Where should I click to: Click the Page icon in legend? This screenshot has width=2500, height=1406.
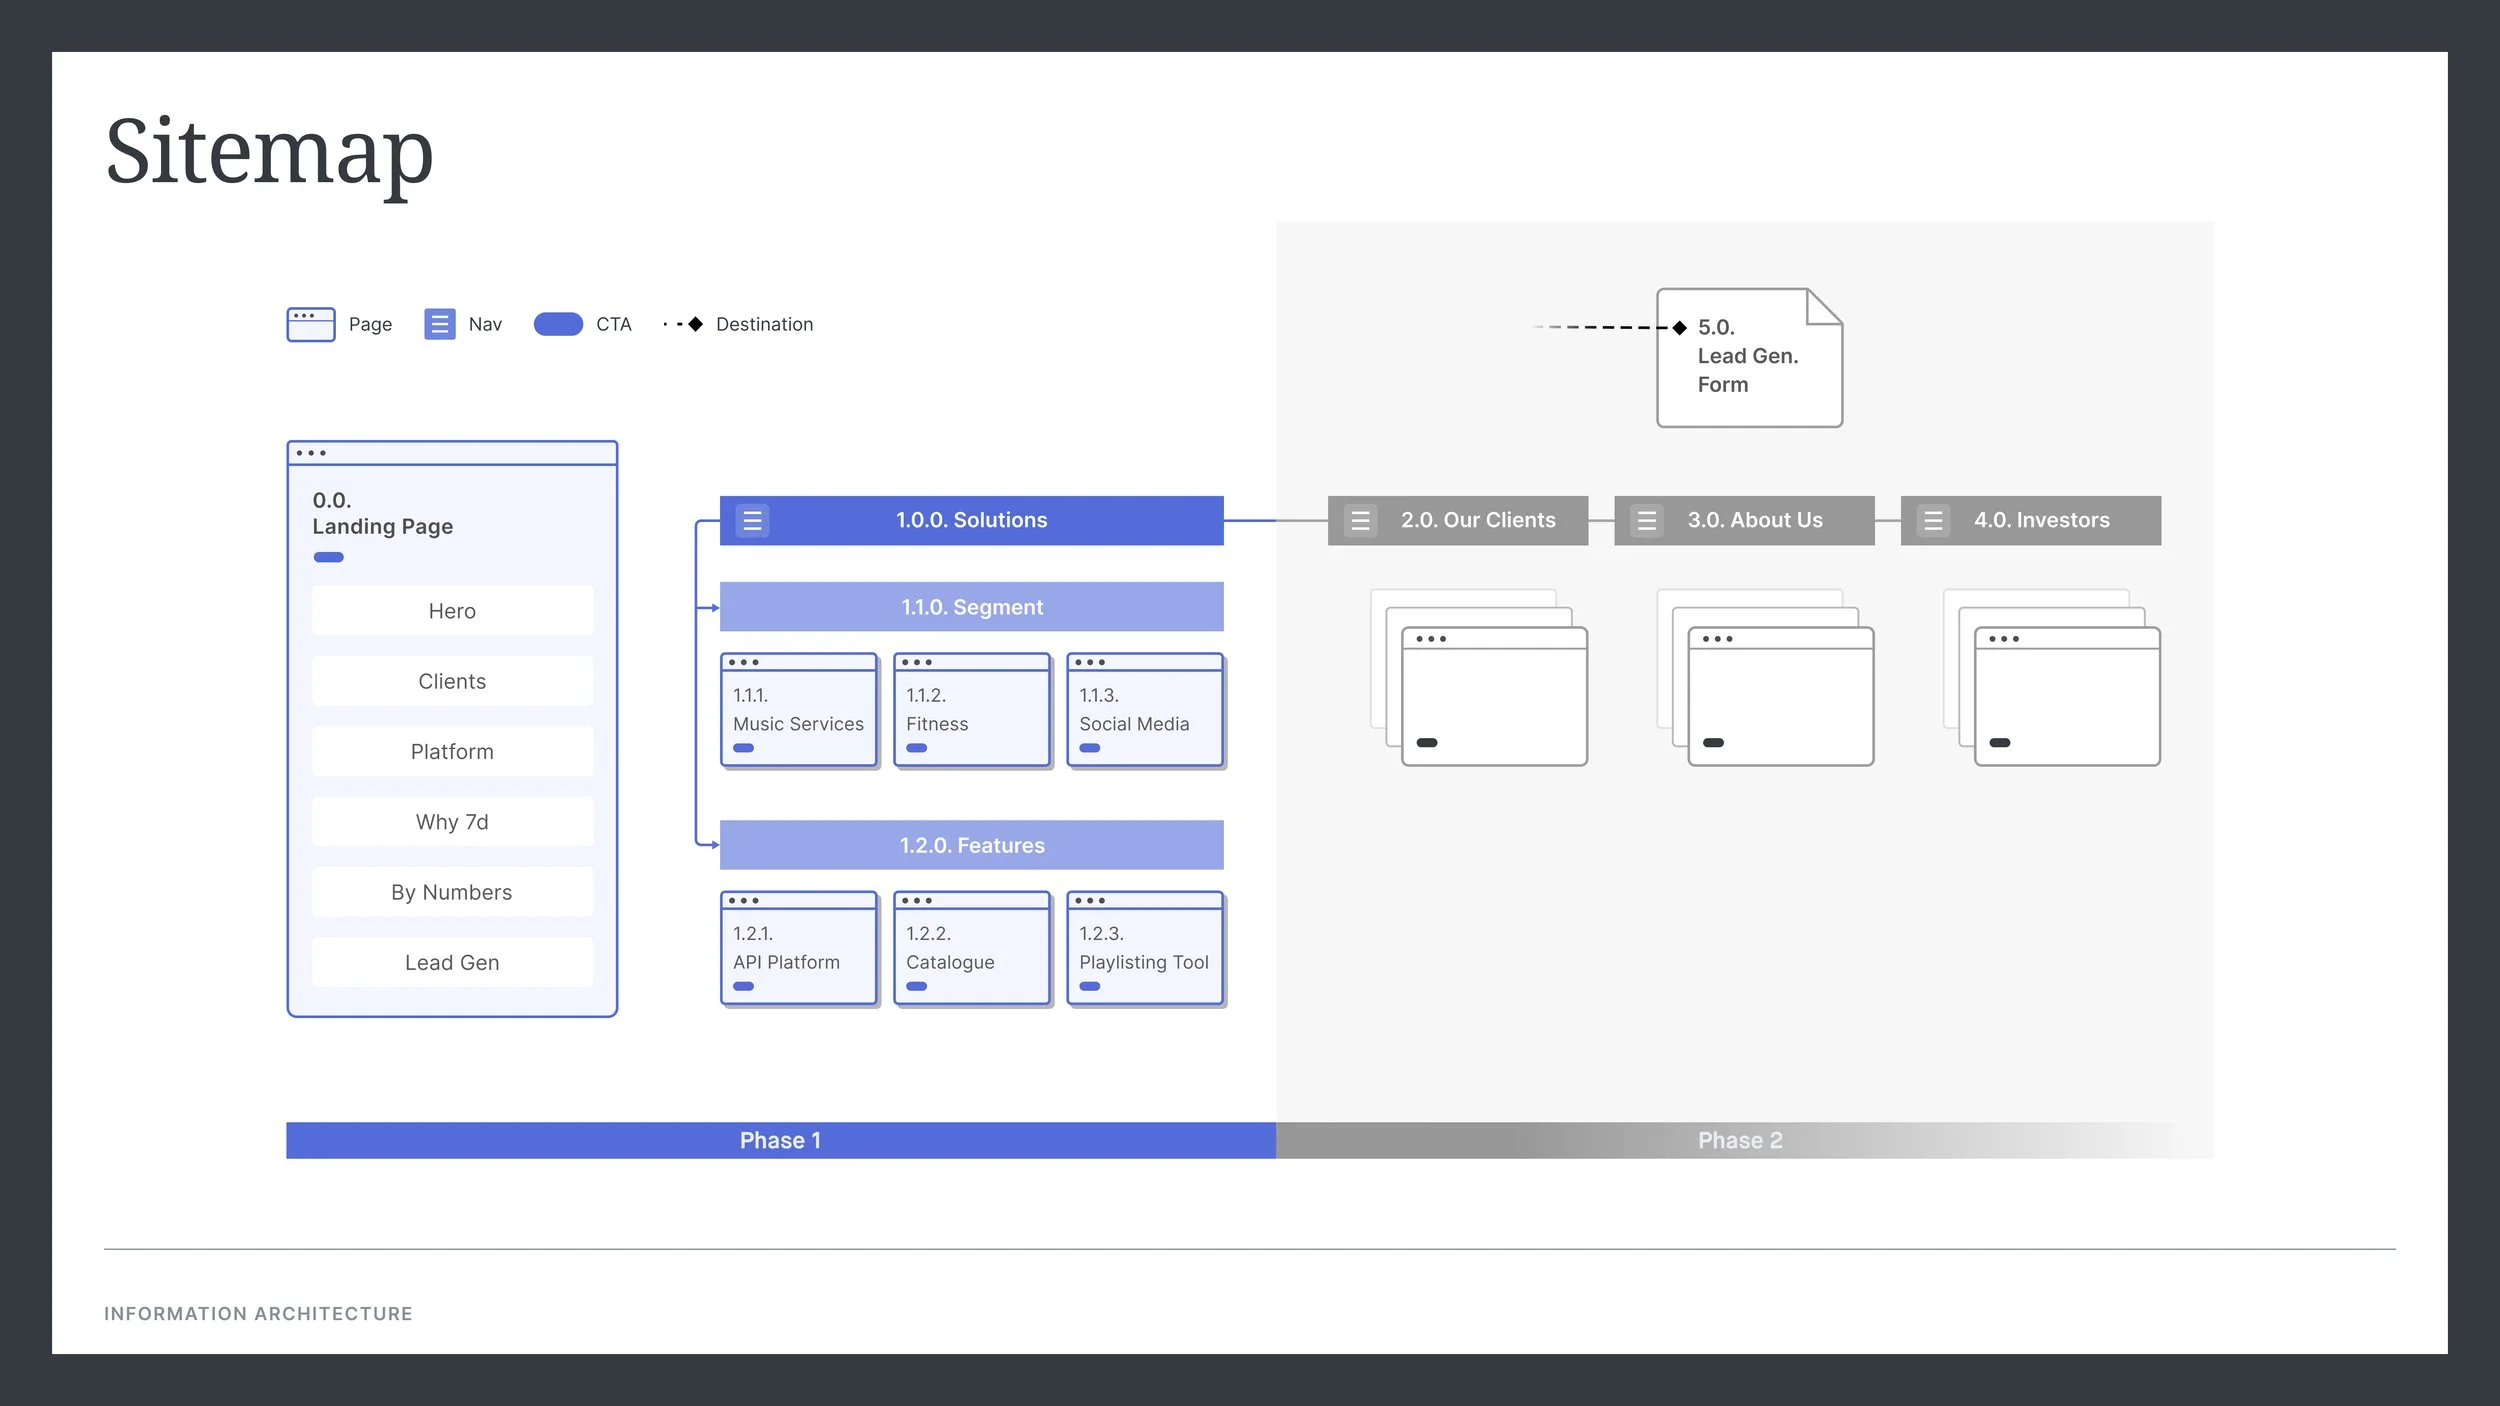[x=311, y=325]
